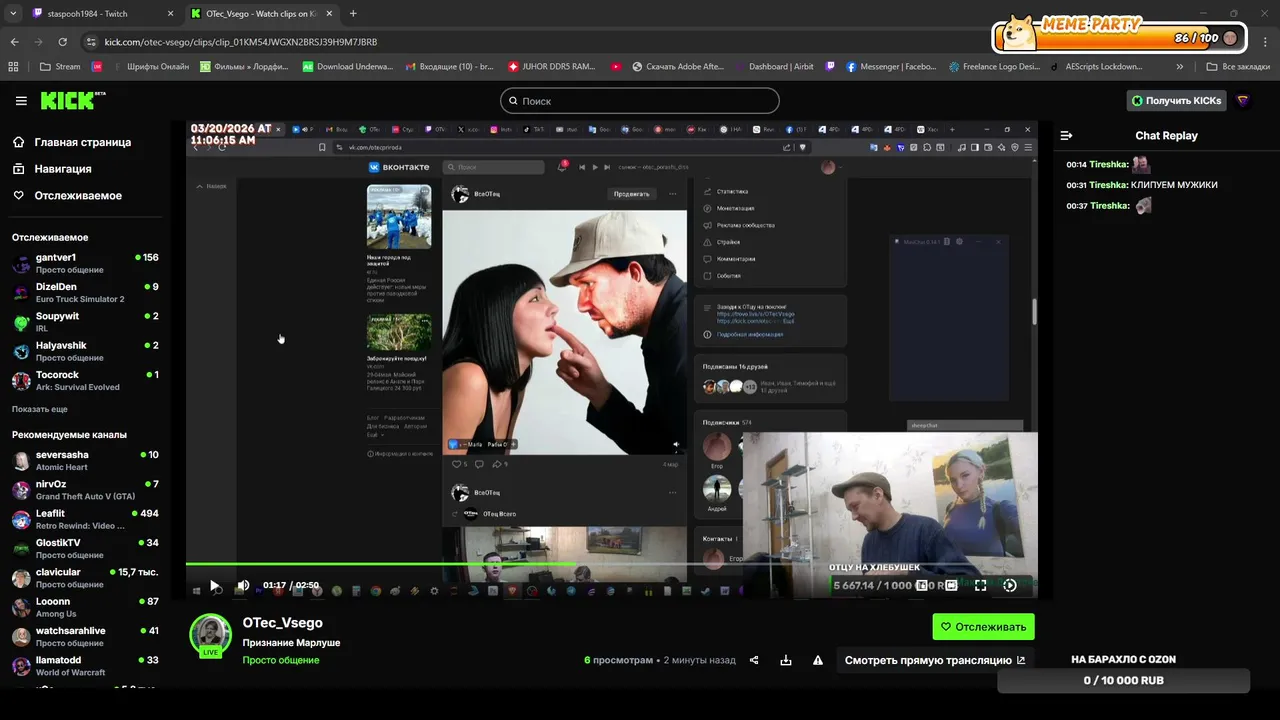Seek on the green video progress bar
Viewport: 1280px width, 720px height.
(611, 564)
